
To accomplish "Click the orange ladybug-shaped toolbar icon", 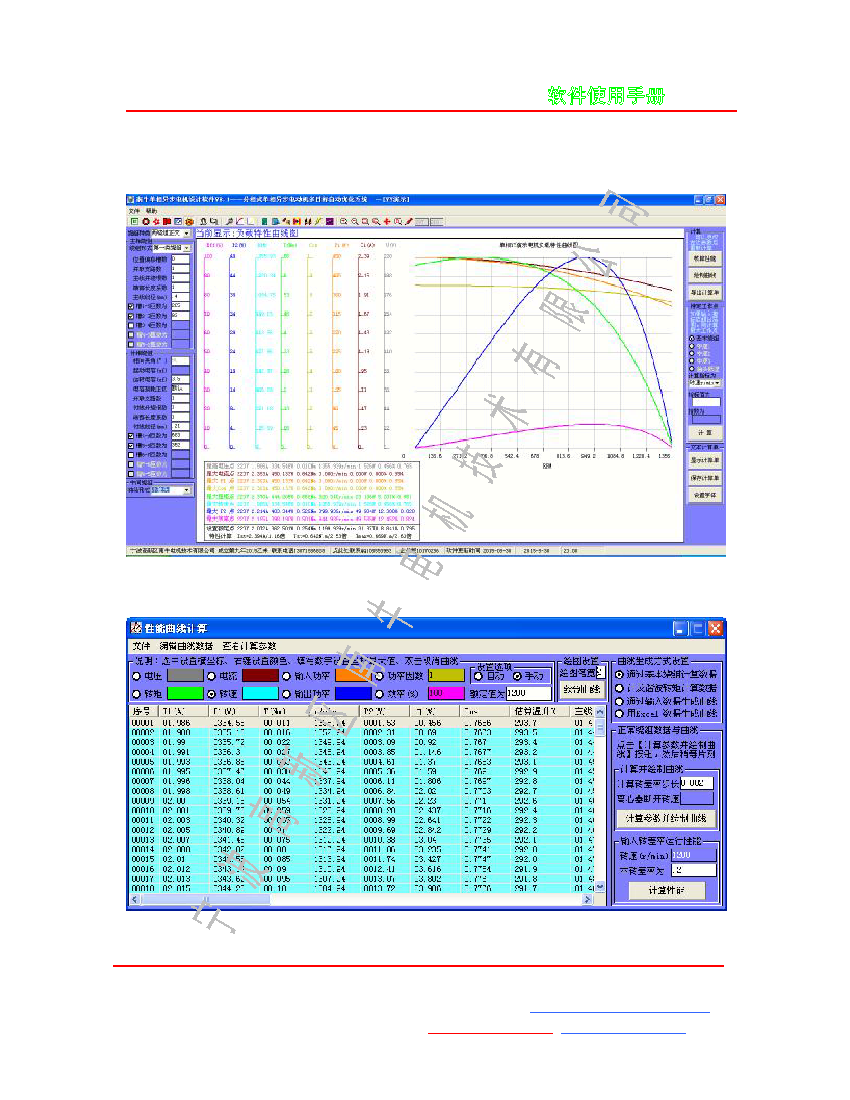I will (x=189, y=222).
